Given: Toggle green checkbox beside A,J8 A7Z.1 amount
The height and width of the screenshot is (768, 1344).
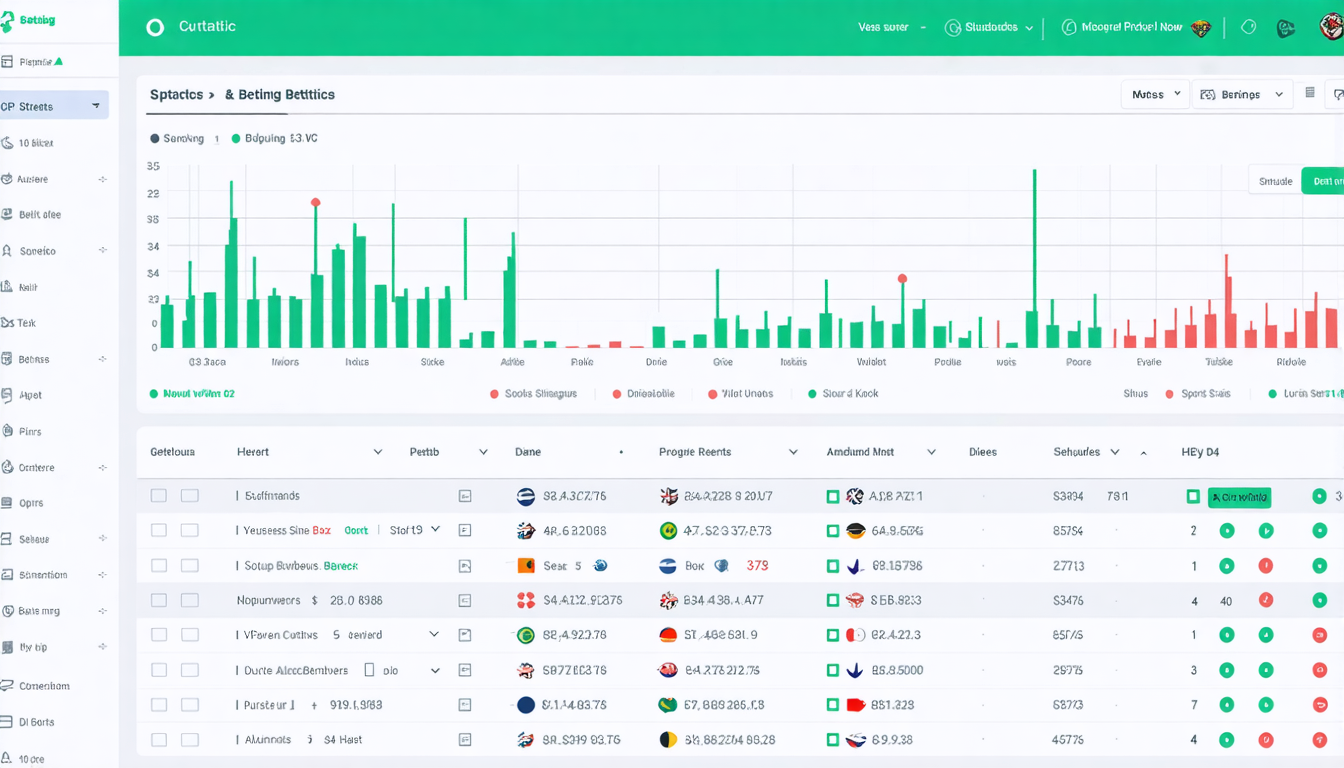Looking at the screenshot, I should pyautogui.click(x=832, y=496).
